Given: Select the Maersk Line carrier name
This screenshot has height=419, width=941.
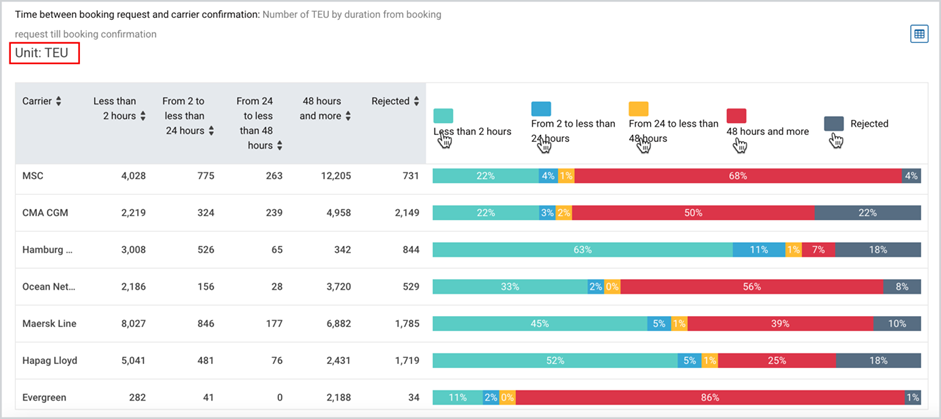Looking at the screenshot, I should click(x=49, y=324).
